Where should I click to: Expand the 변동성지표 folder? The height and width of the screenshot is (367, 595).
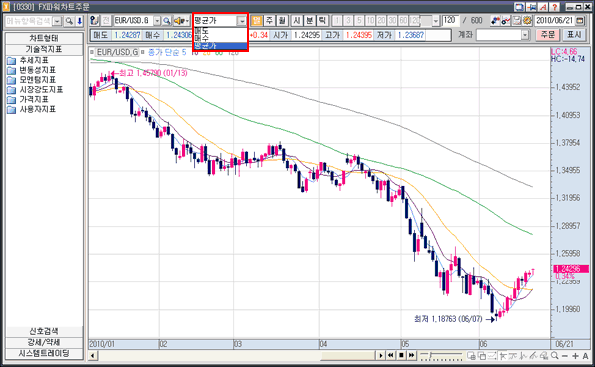32,70
